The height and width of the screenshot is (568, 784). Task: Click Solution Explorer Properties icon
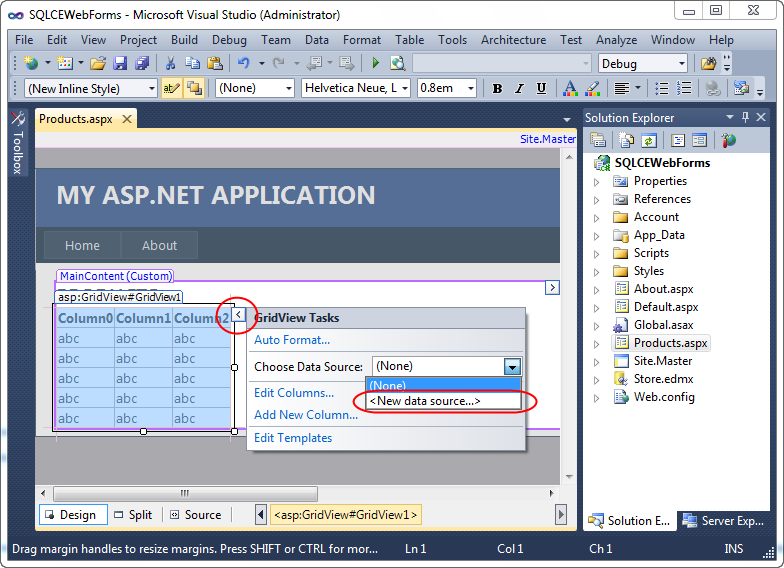598,140
